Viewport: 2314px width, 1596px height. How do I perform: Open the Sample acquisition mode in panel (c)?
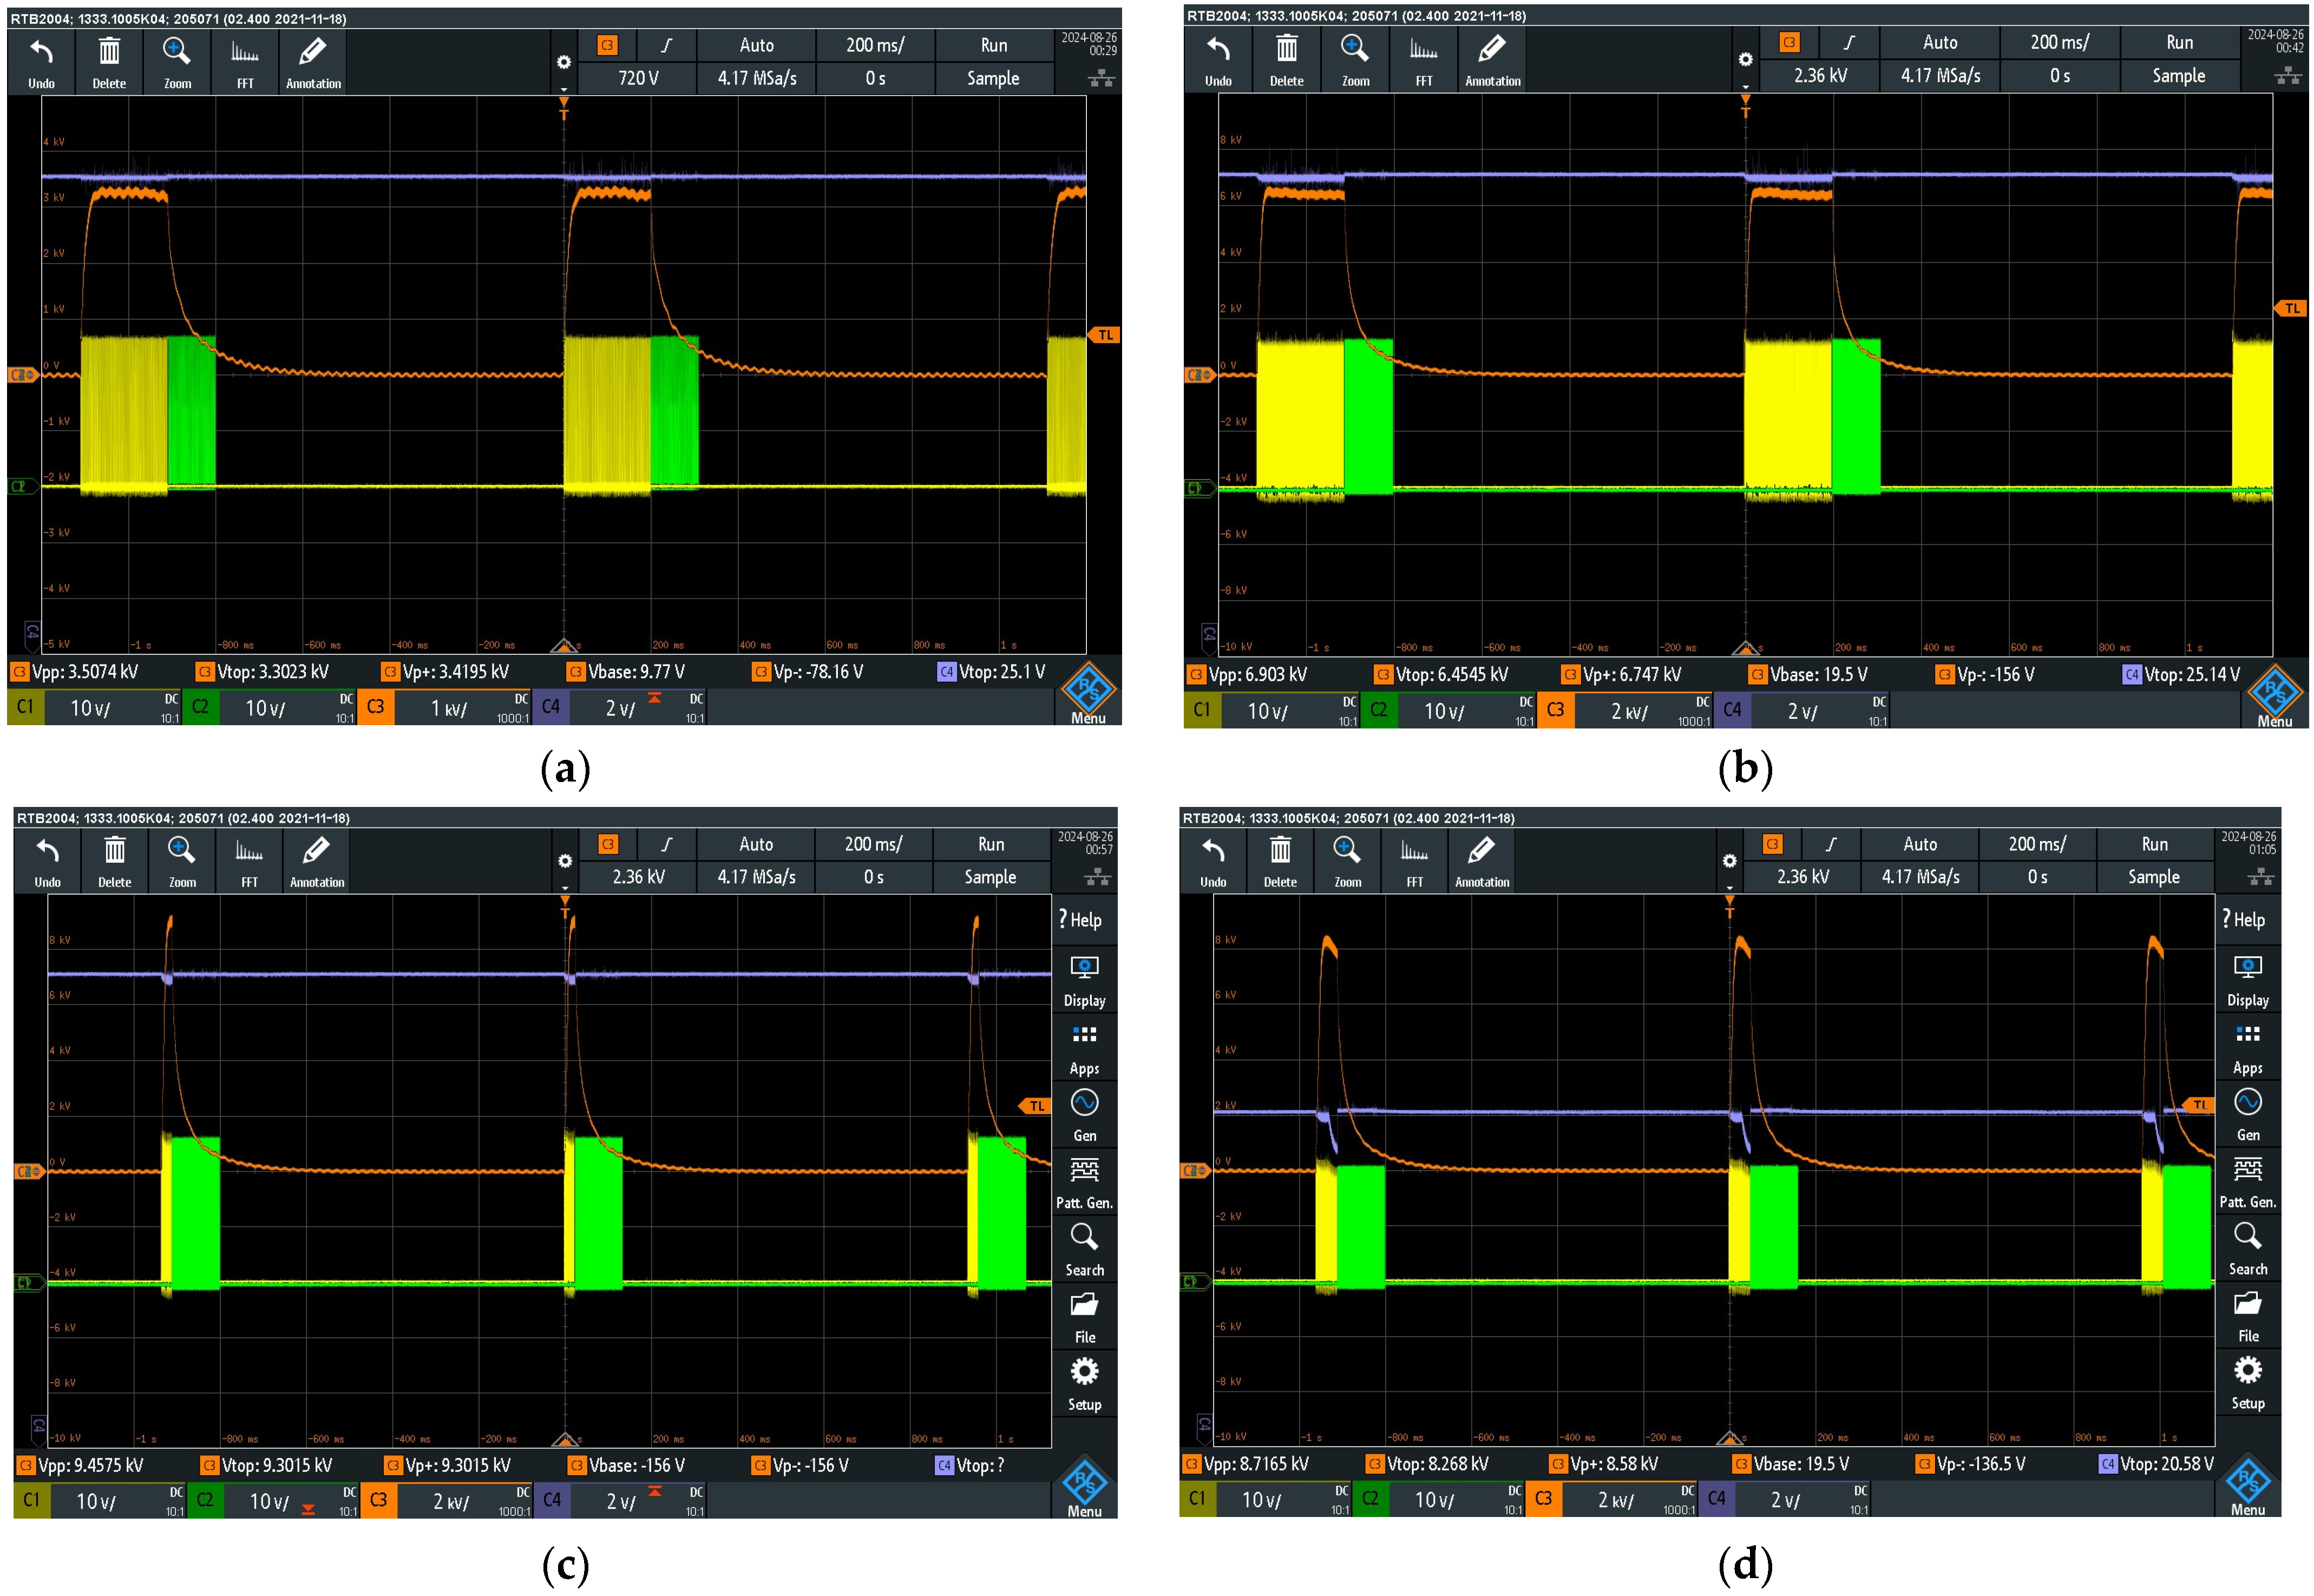(x=989, y=877)
